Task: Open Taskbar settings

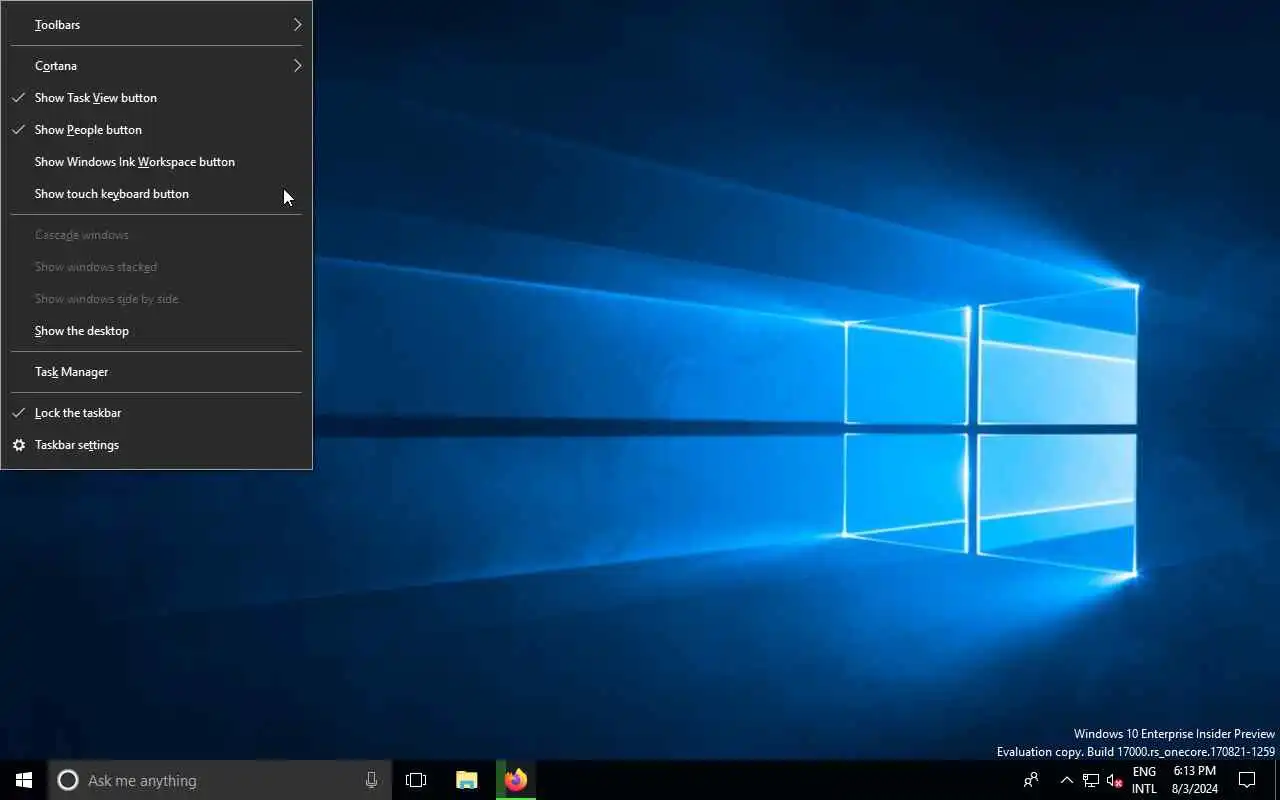Action: (x=156, y=445)
